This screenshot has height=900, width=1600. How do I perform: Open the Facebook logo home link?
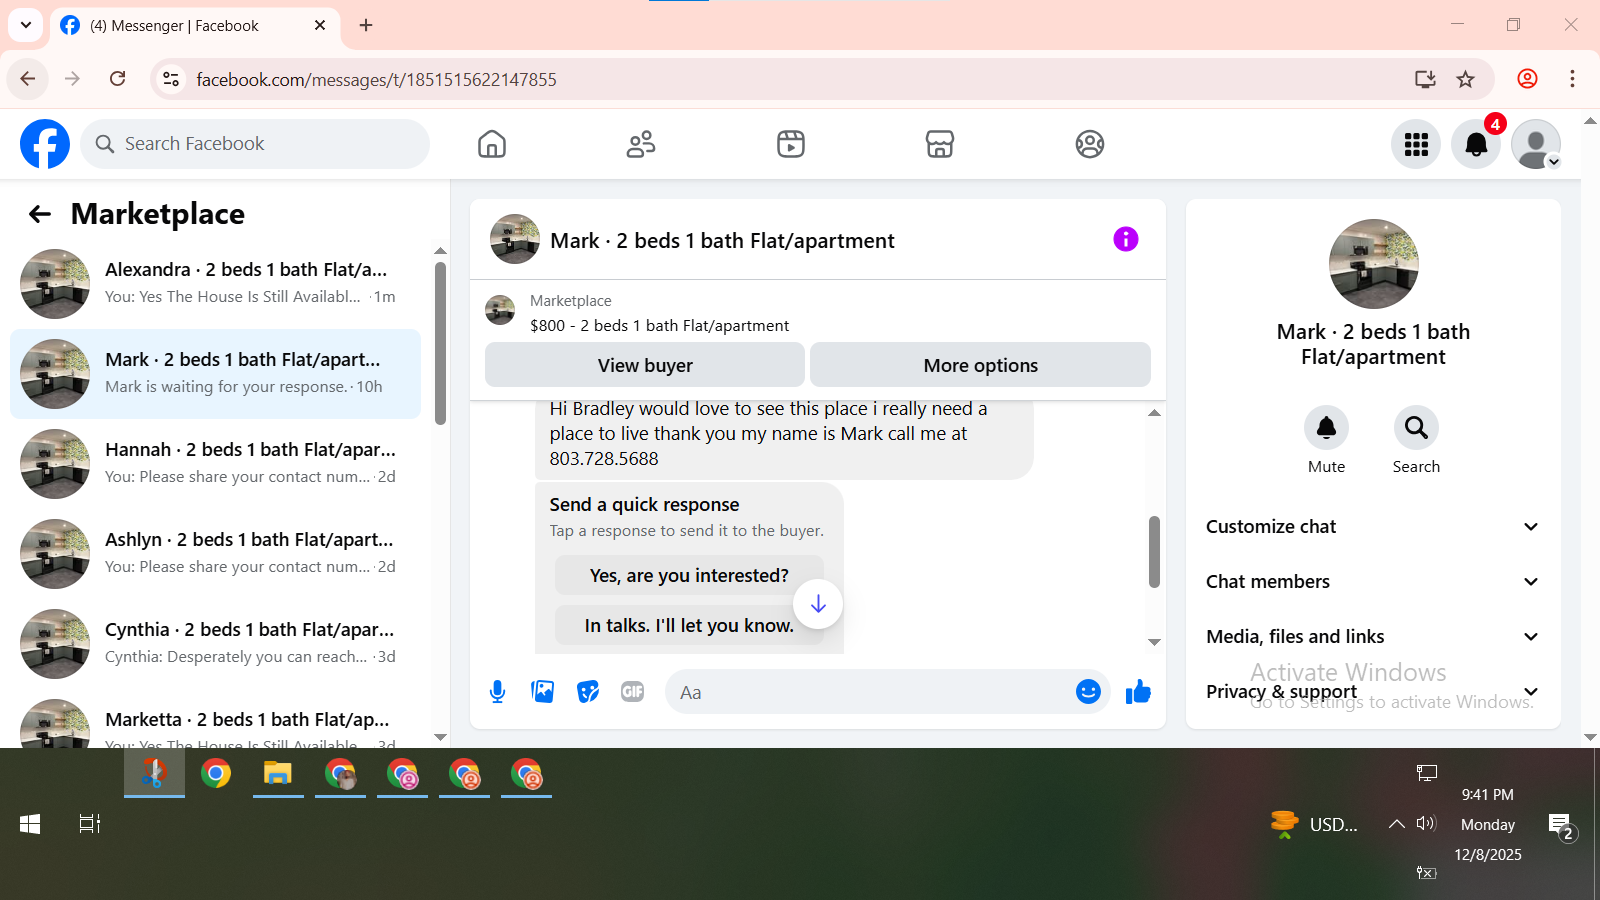pyautogui.click(x=45, y=144)
